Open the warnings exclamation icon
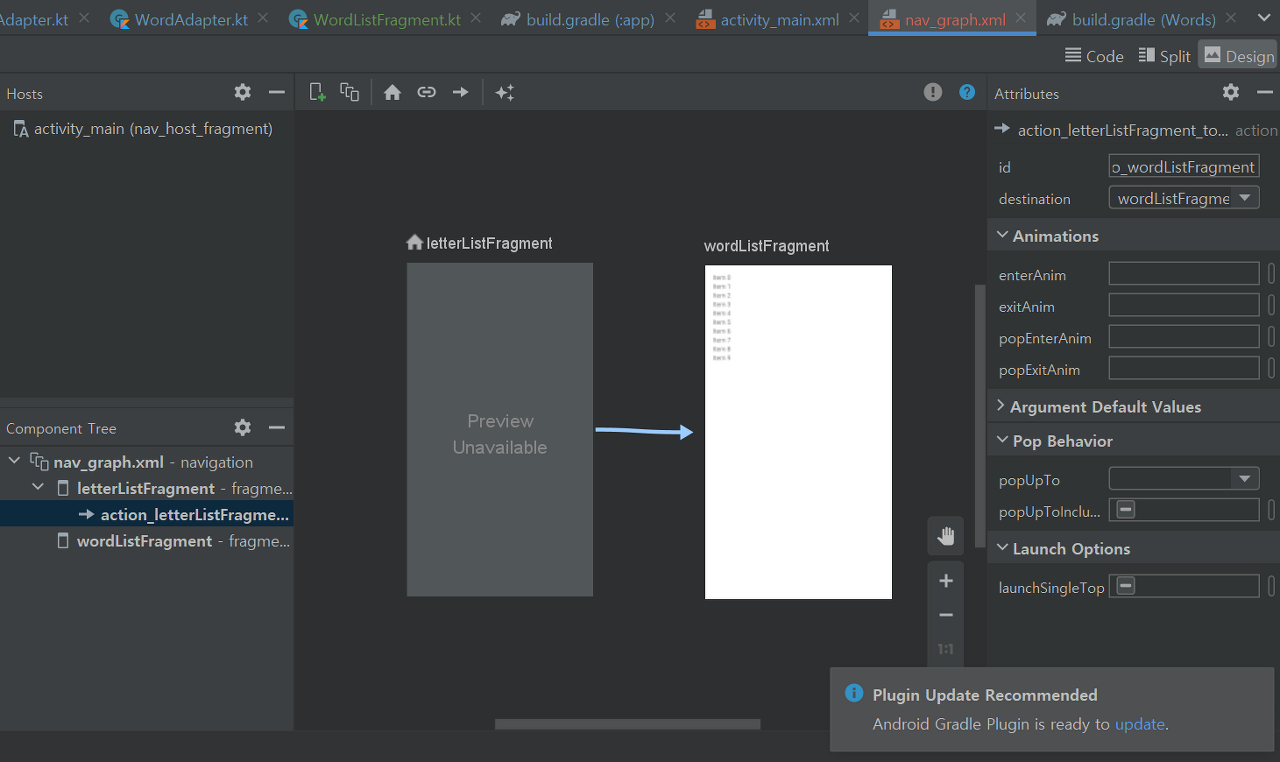The image size is (1280, 762). (933, 92)
